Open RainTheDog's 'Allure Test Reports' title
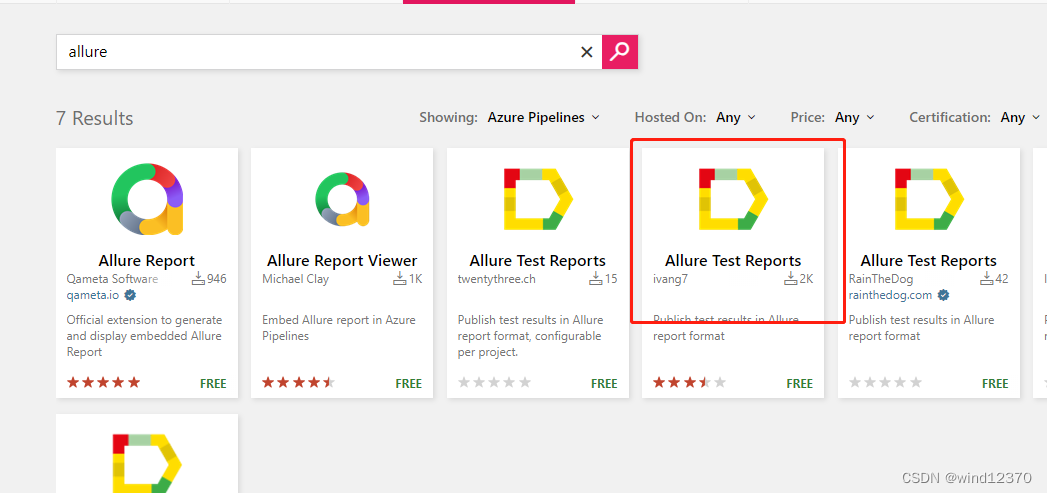The height and width of the screenshot is (493, 1047). pos(929,261)
